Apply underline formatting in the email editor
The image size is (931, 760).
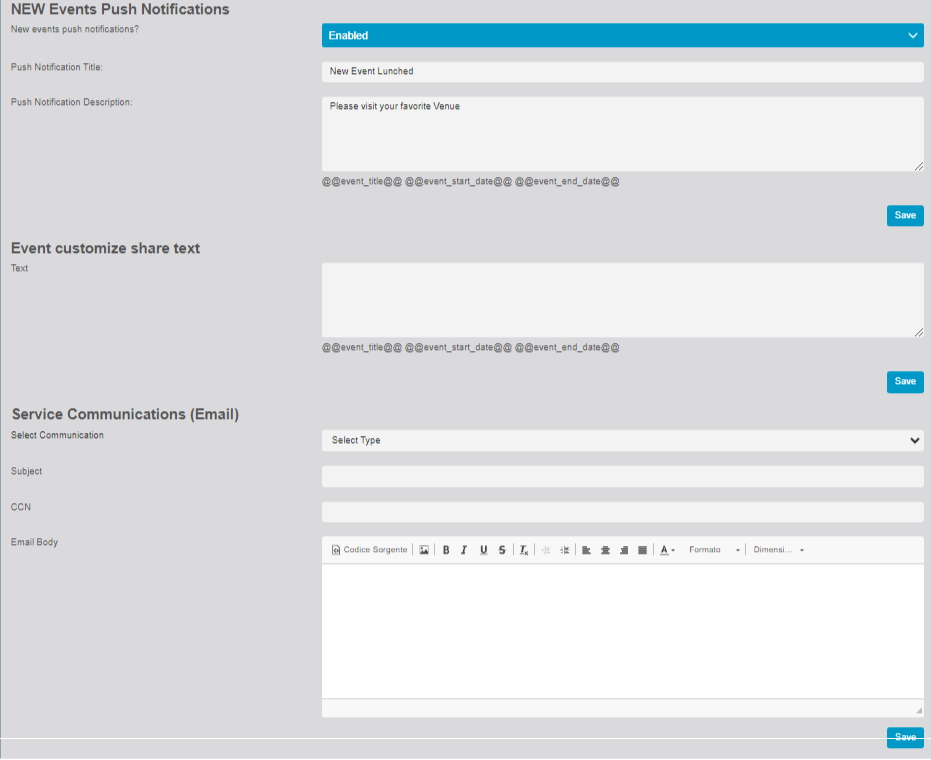click(x=483, y=550)
